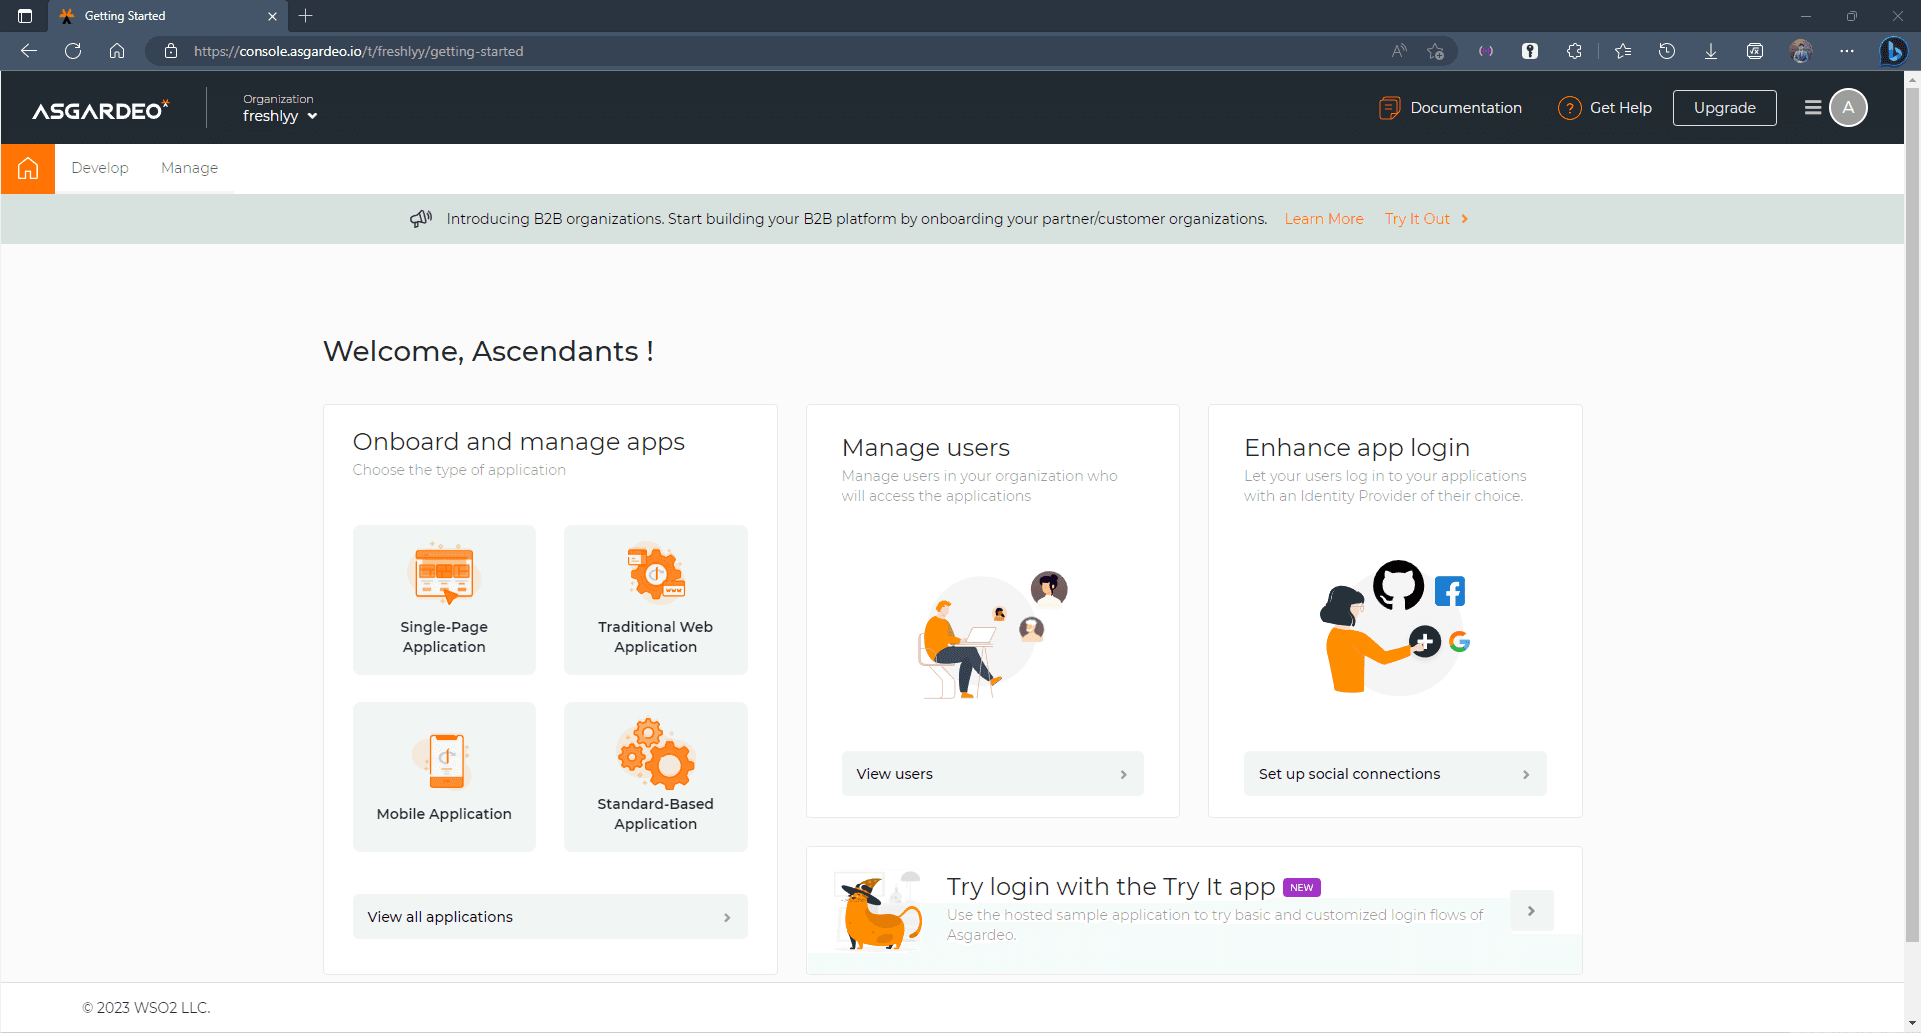The width and height of the screenshot is (1921, 1033).
Task: Close the Getting Started browser tab
Action: click(x=272, y=16)
